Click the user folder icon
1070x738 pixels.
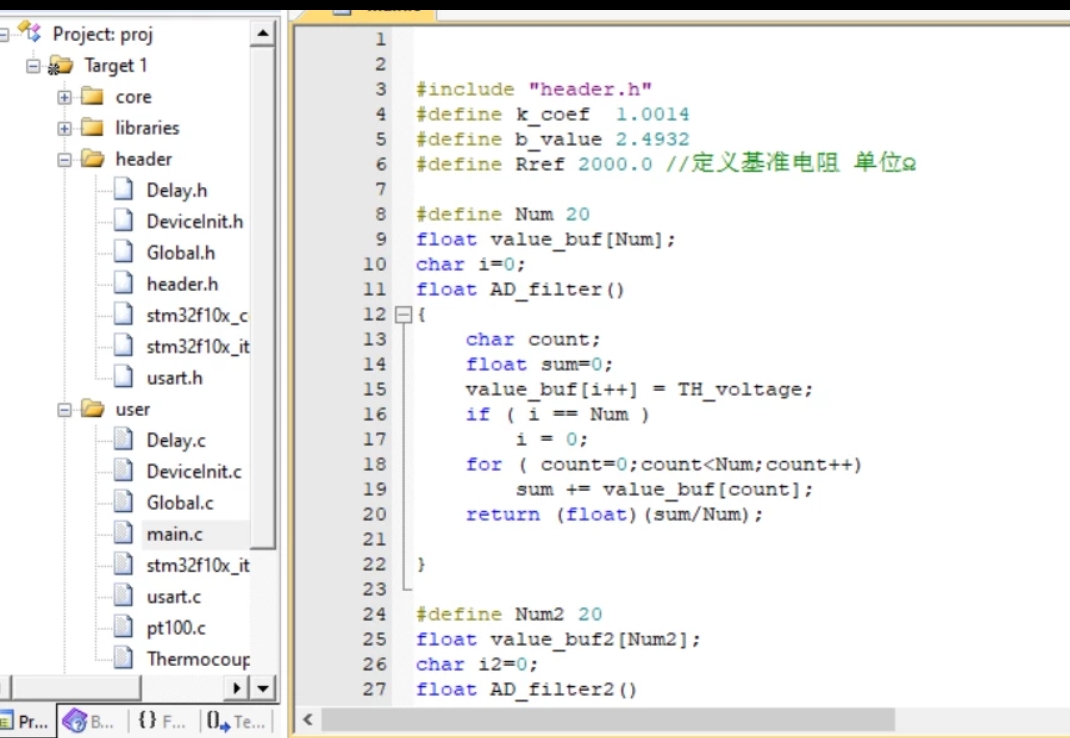click(92, 409)
